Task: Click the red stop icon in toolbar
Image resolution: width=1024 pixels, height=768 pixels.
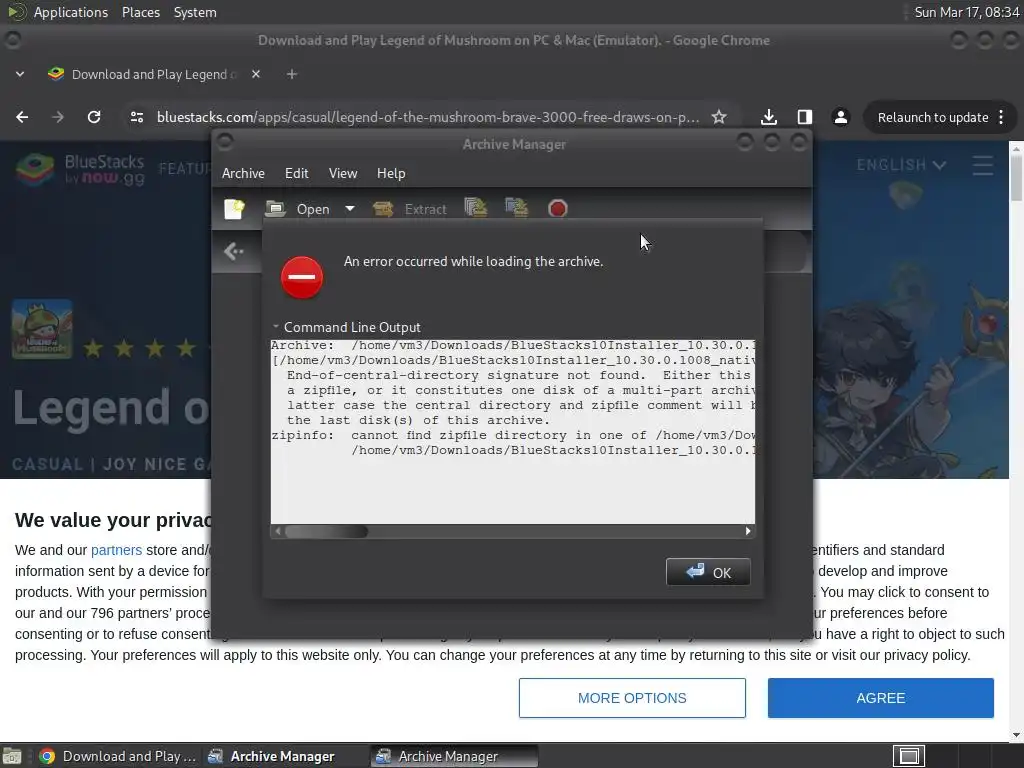Action: coord(558,209)
